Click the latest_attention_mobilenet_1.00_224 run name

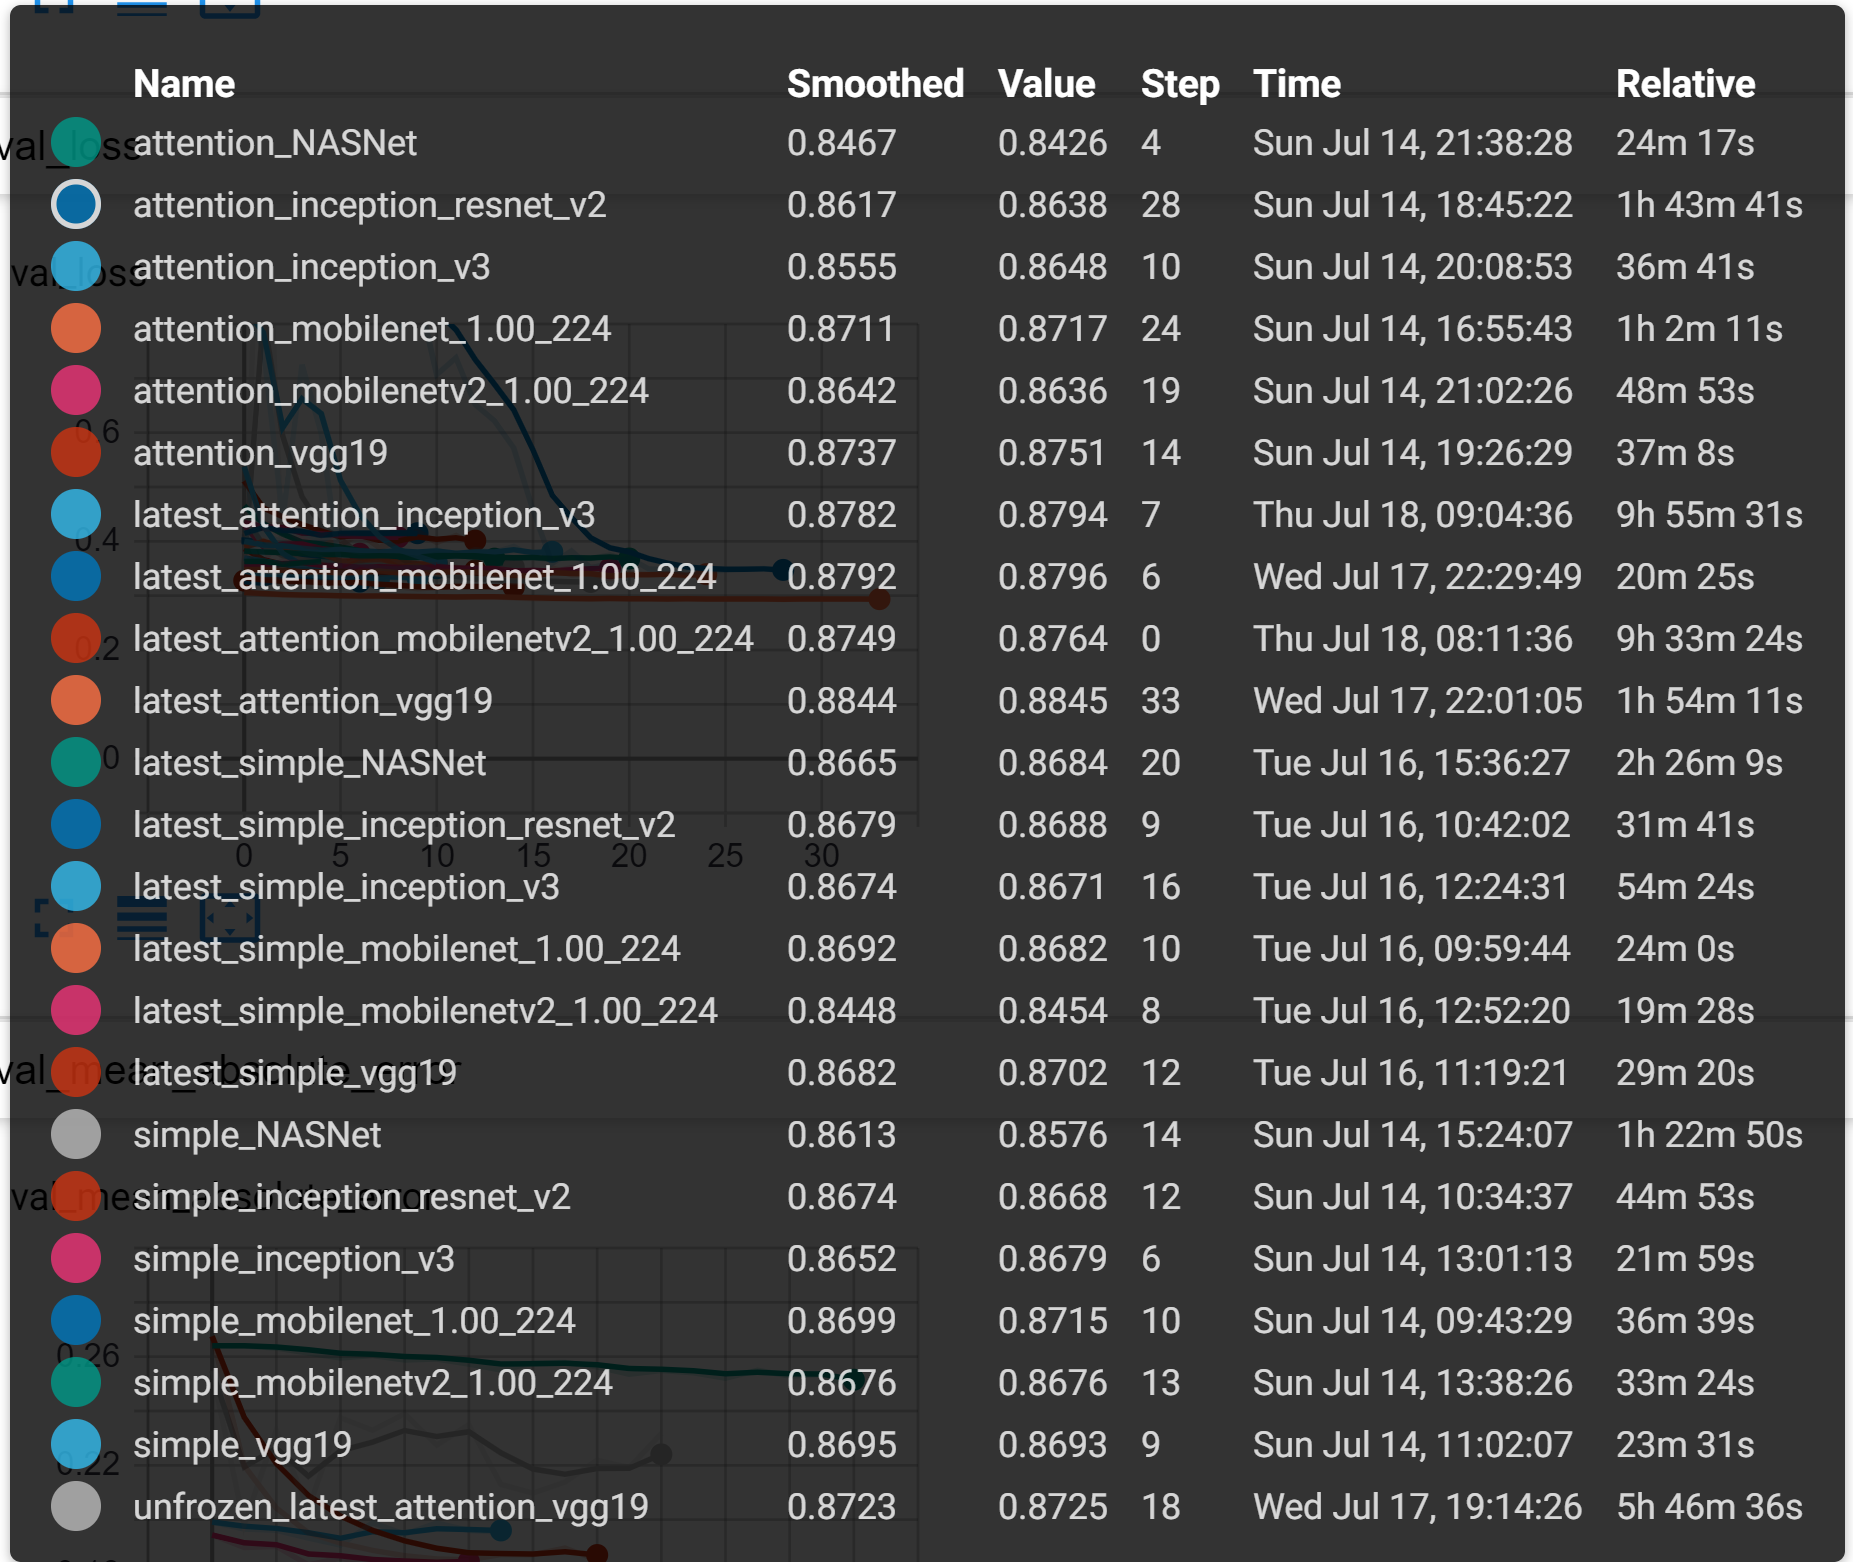coord(425,577)
